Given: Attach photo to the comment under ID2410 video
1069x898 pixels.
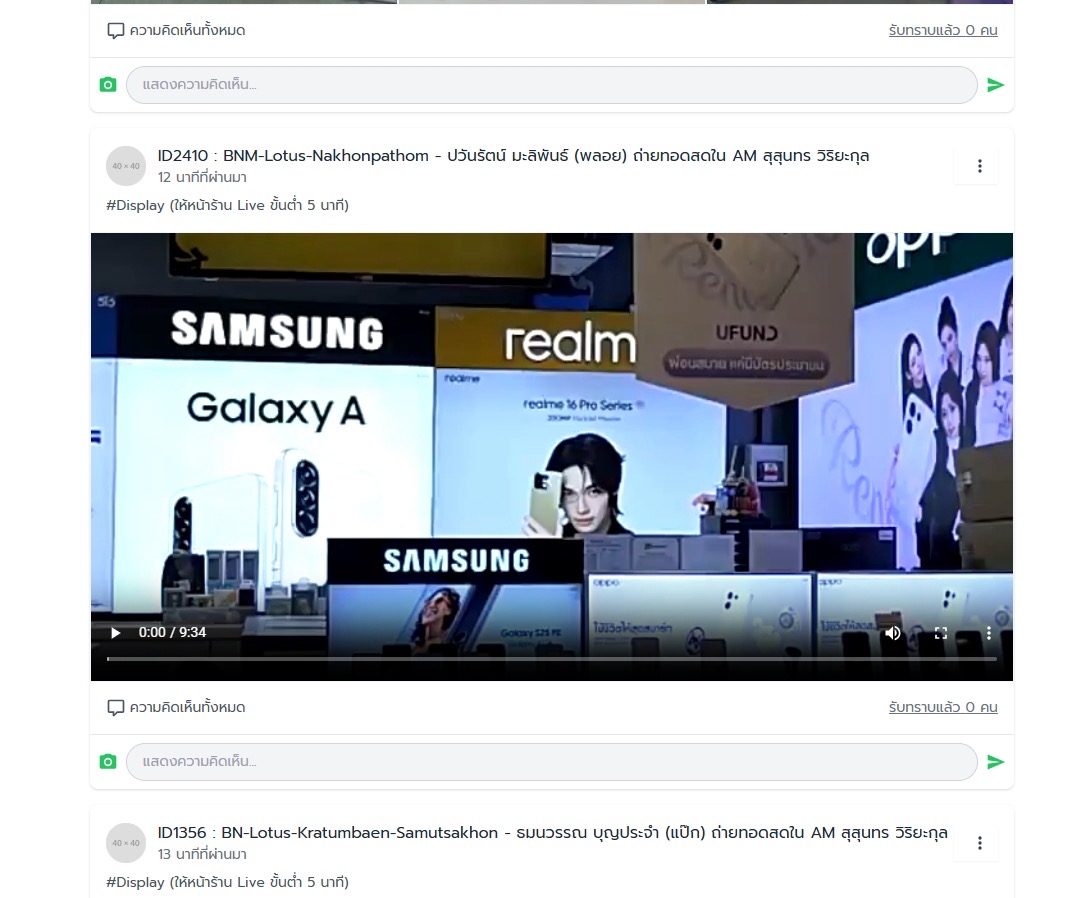Looking at the screenshot, I should click(108, 762).
